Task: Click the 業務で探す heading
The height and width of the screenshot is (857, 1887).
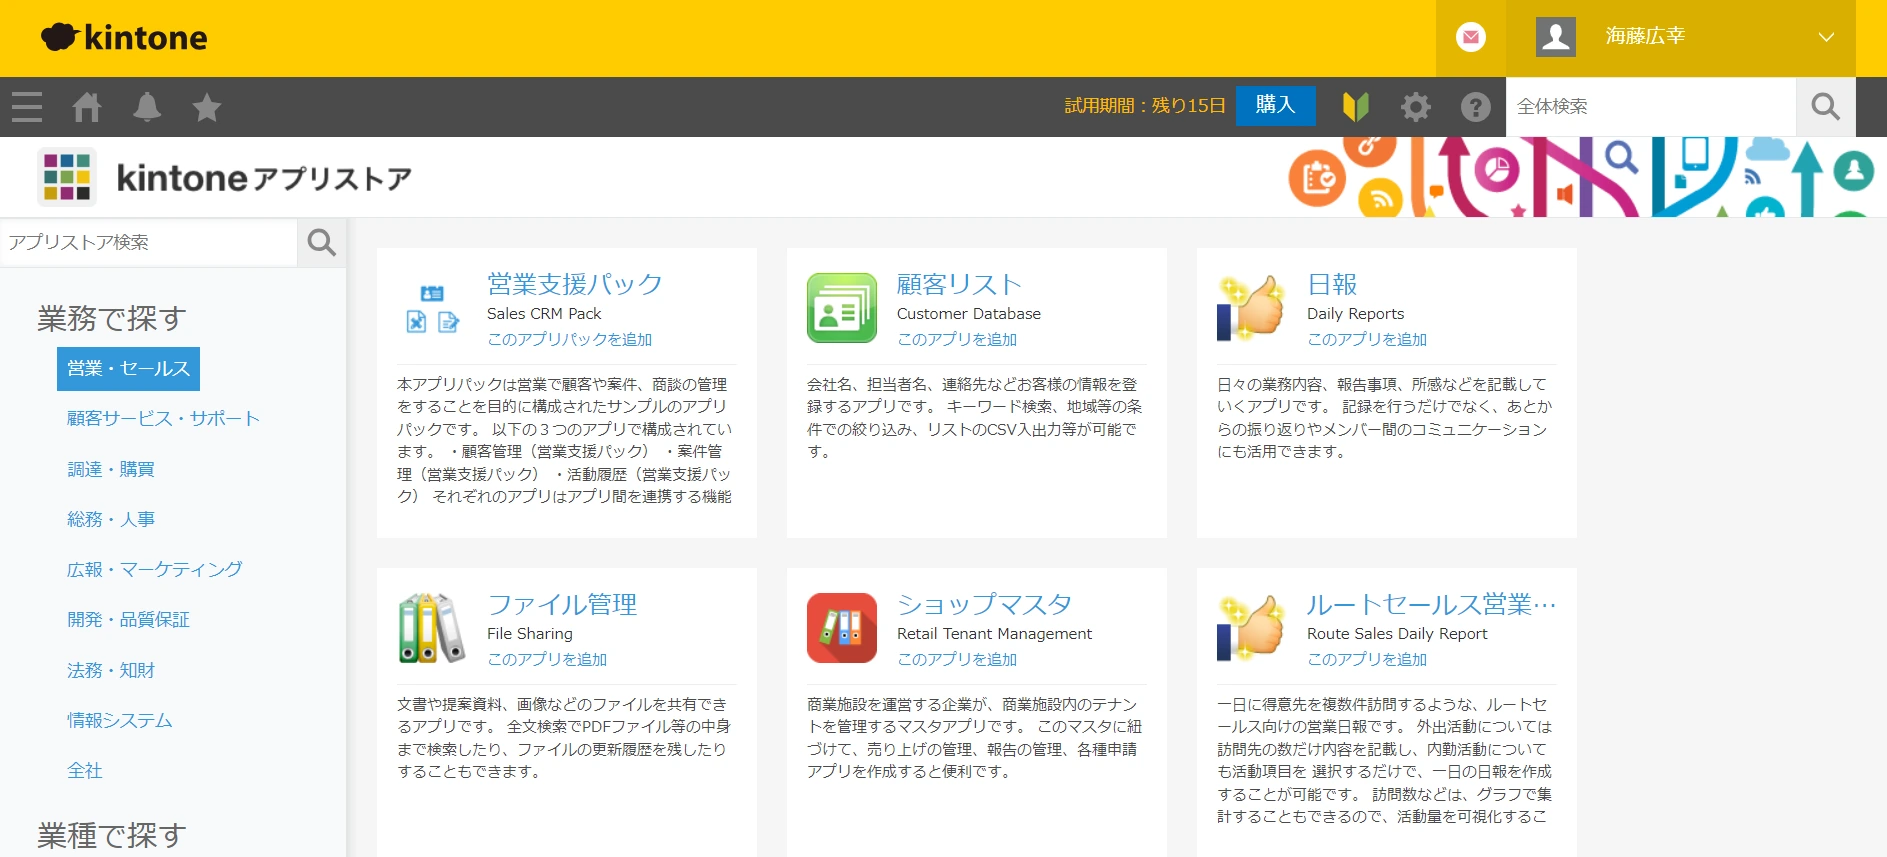Action: click(x=112, y=318)
